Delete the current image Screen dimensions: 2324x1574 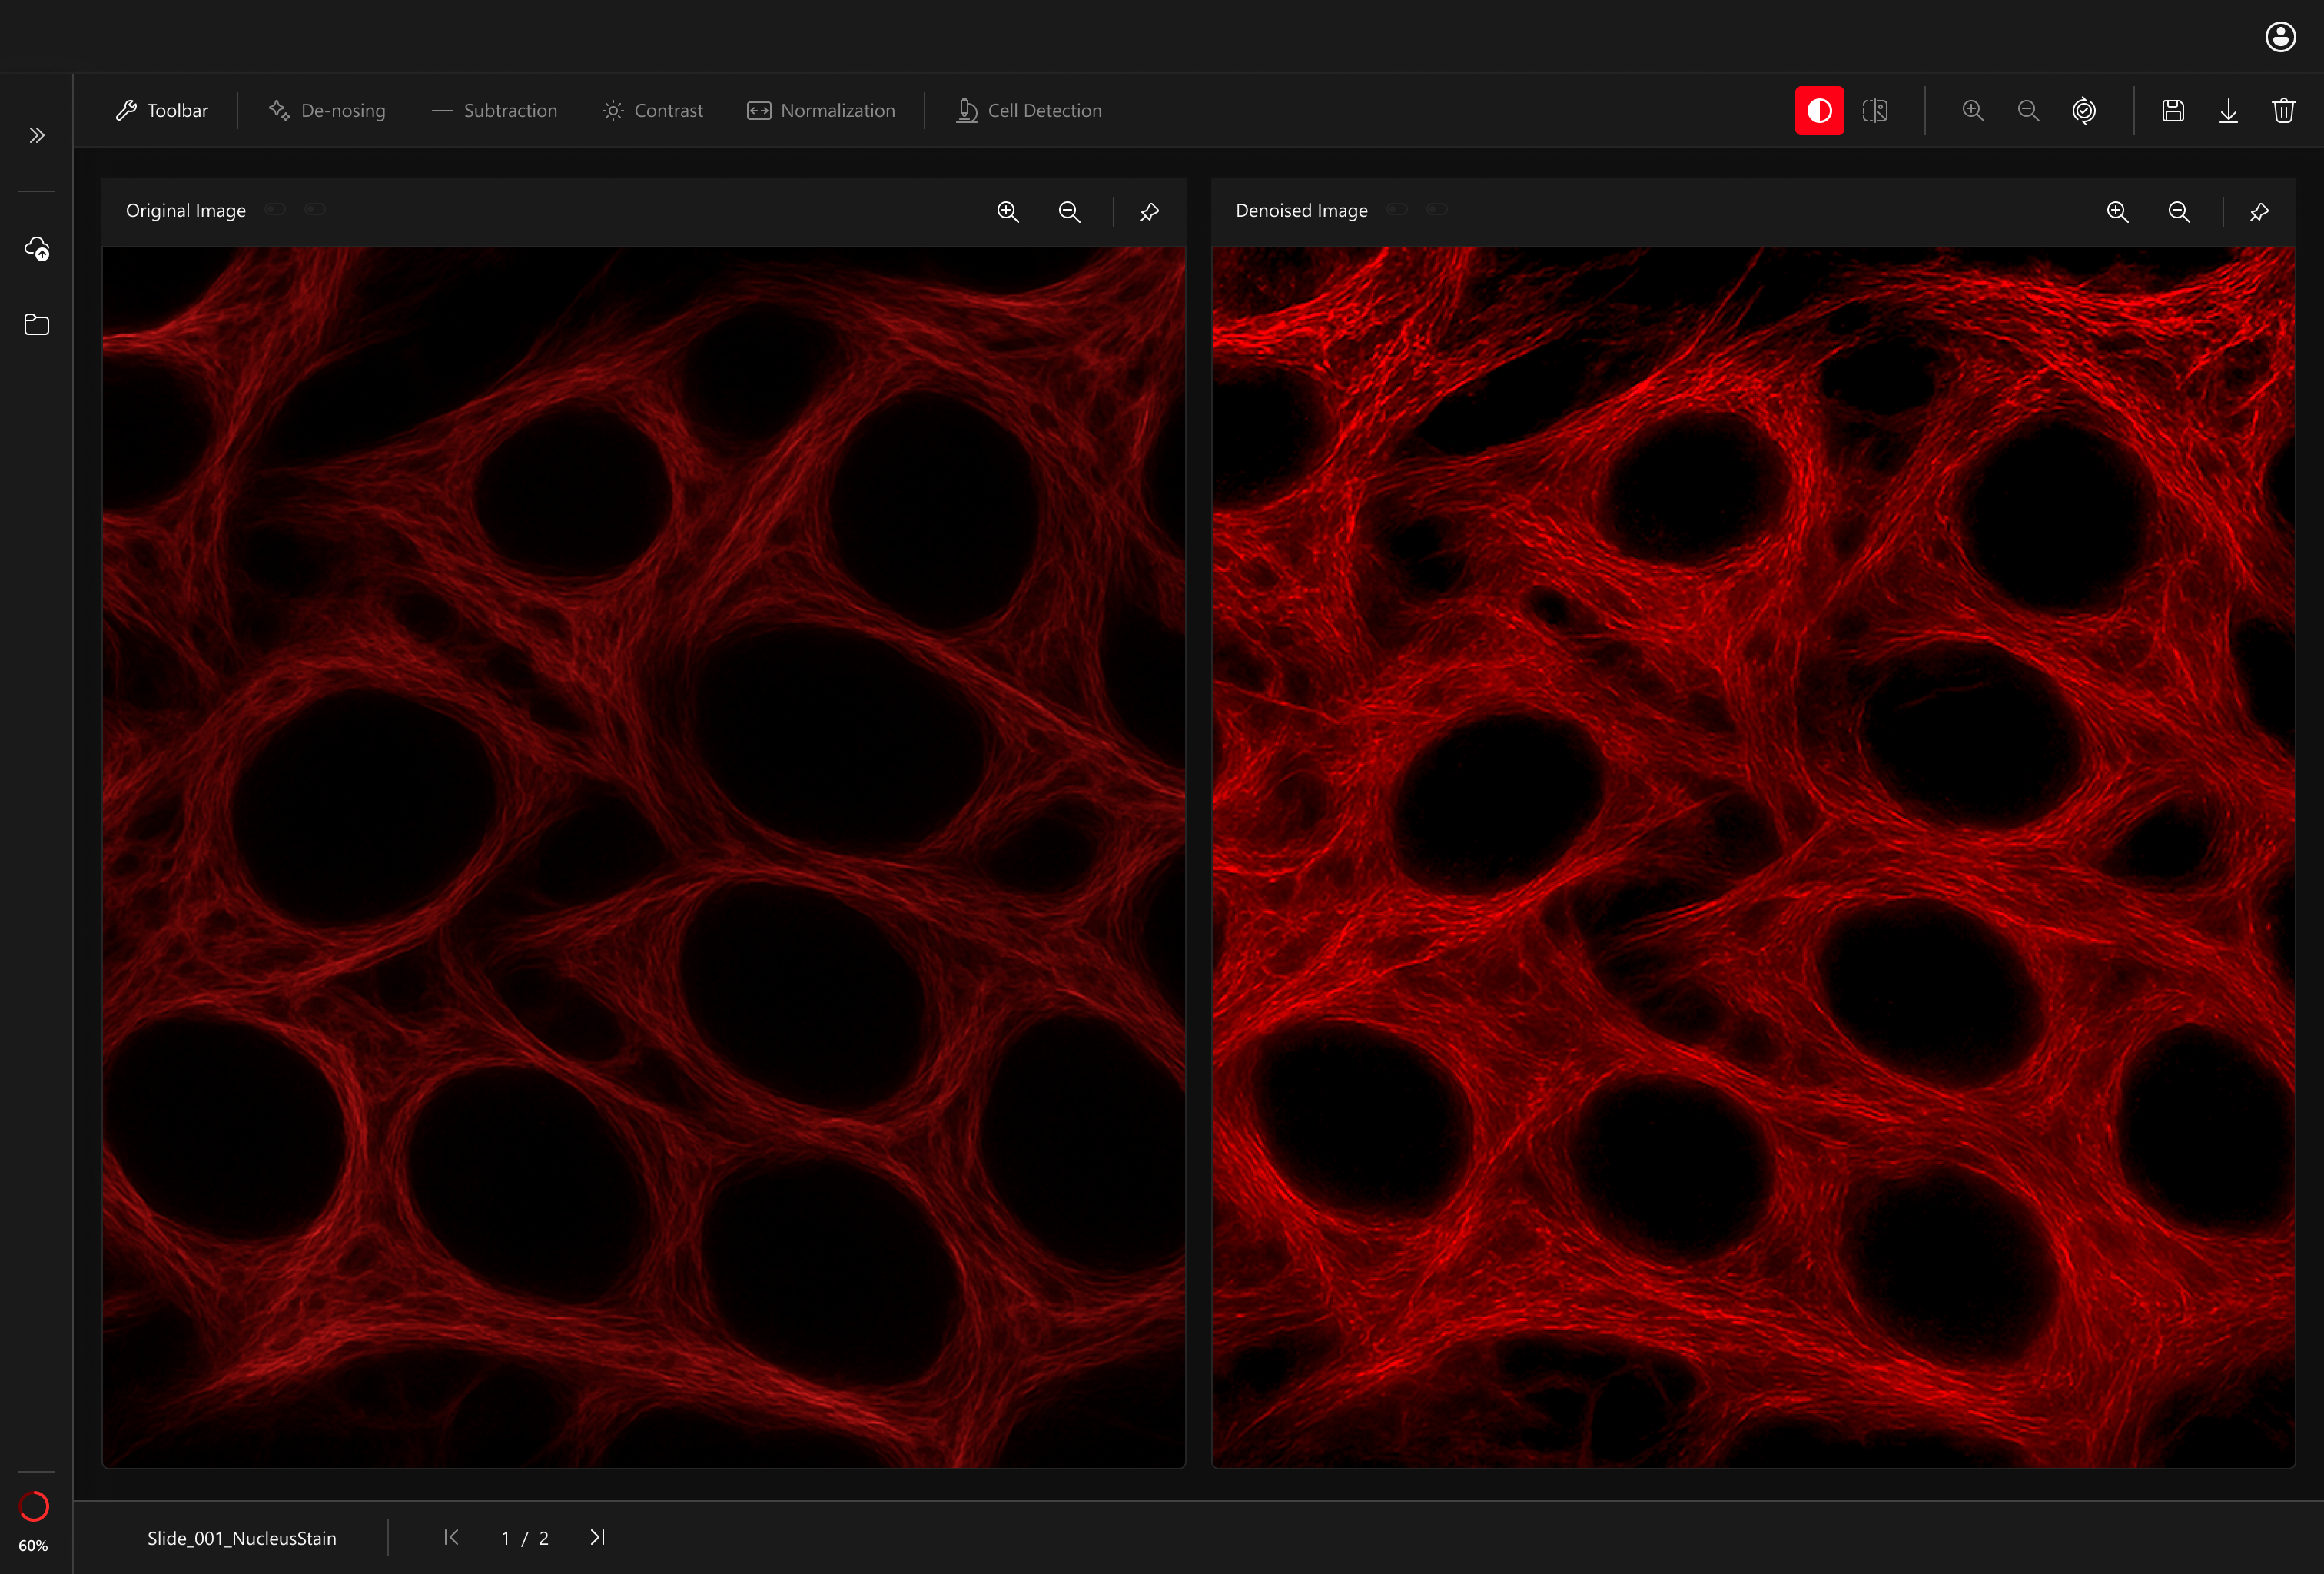point(2283,110)
